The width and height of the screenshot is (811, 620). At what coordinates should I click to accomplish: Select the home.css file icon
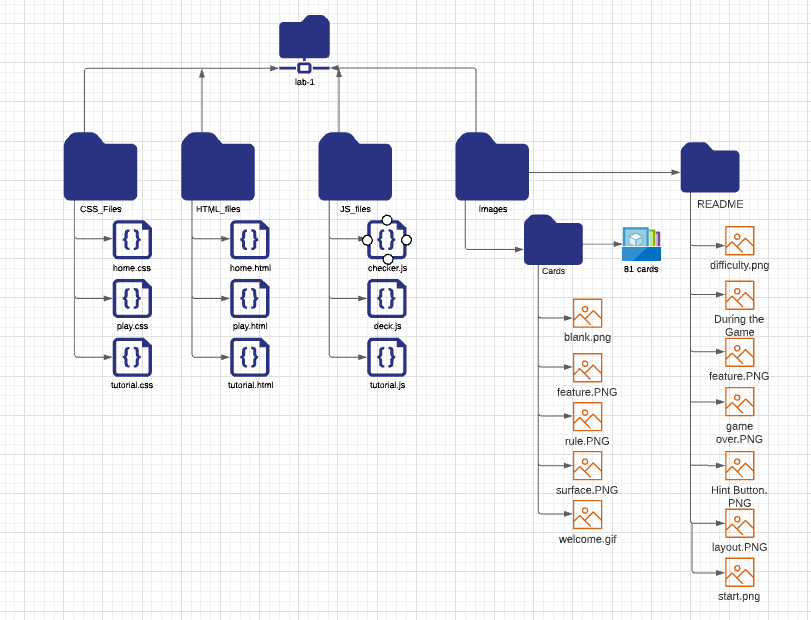click(x=132, y=239)
